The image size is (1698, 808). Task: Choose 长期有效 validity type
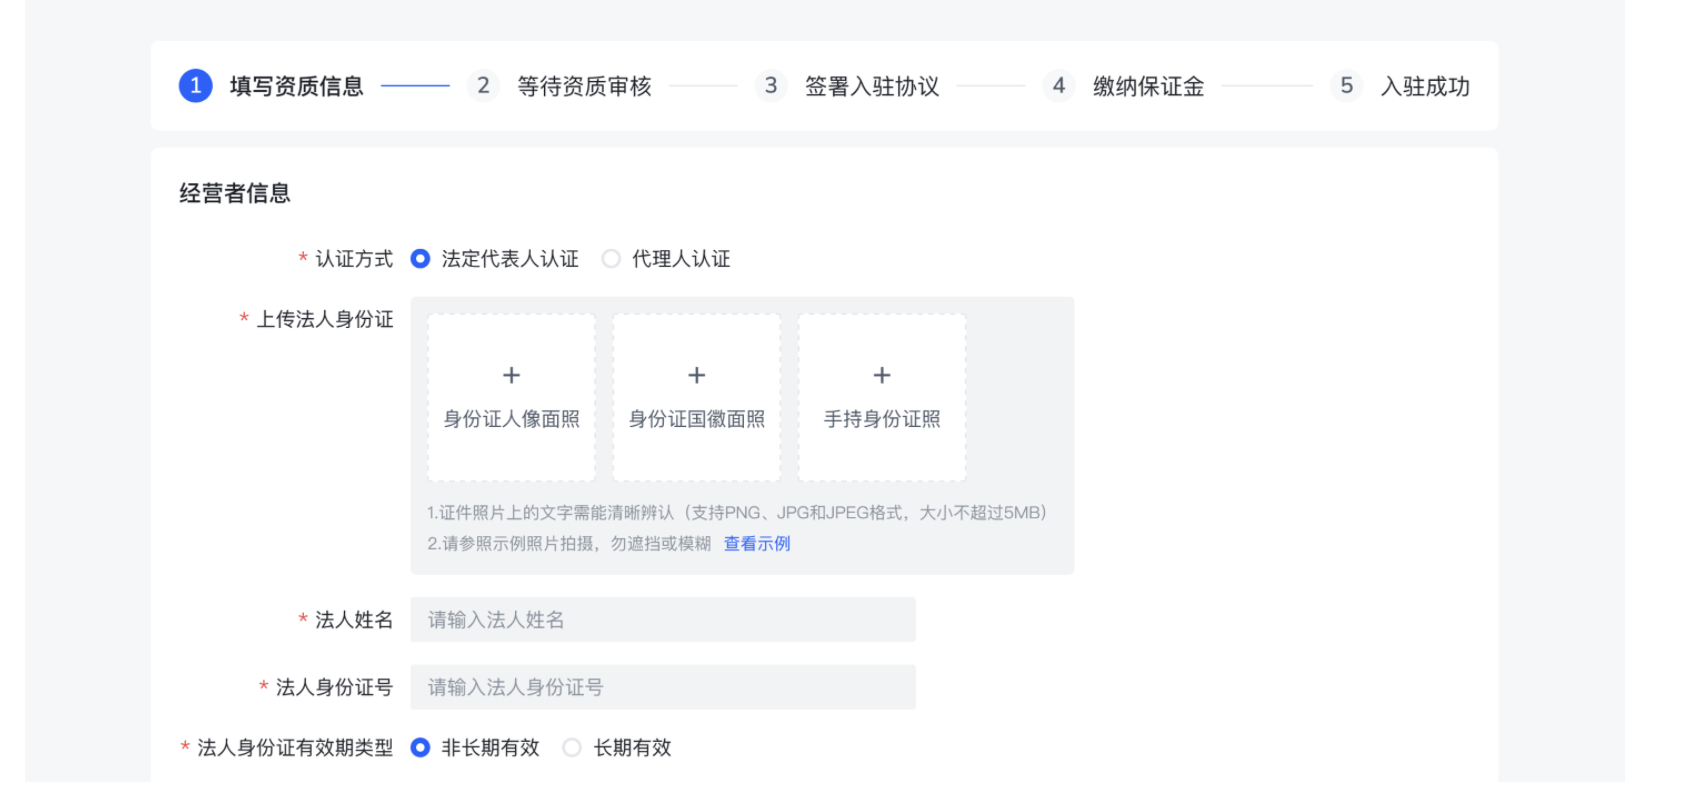click(572, 748)
